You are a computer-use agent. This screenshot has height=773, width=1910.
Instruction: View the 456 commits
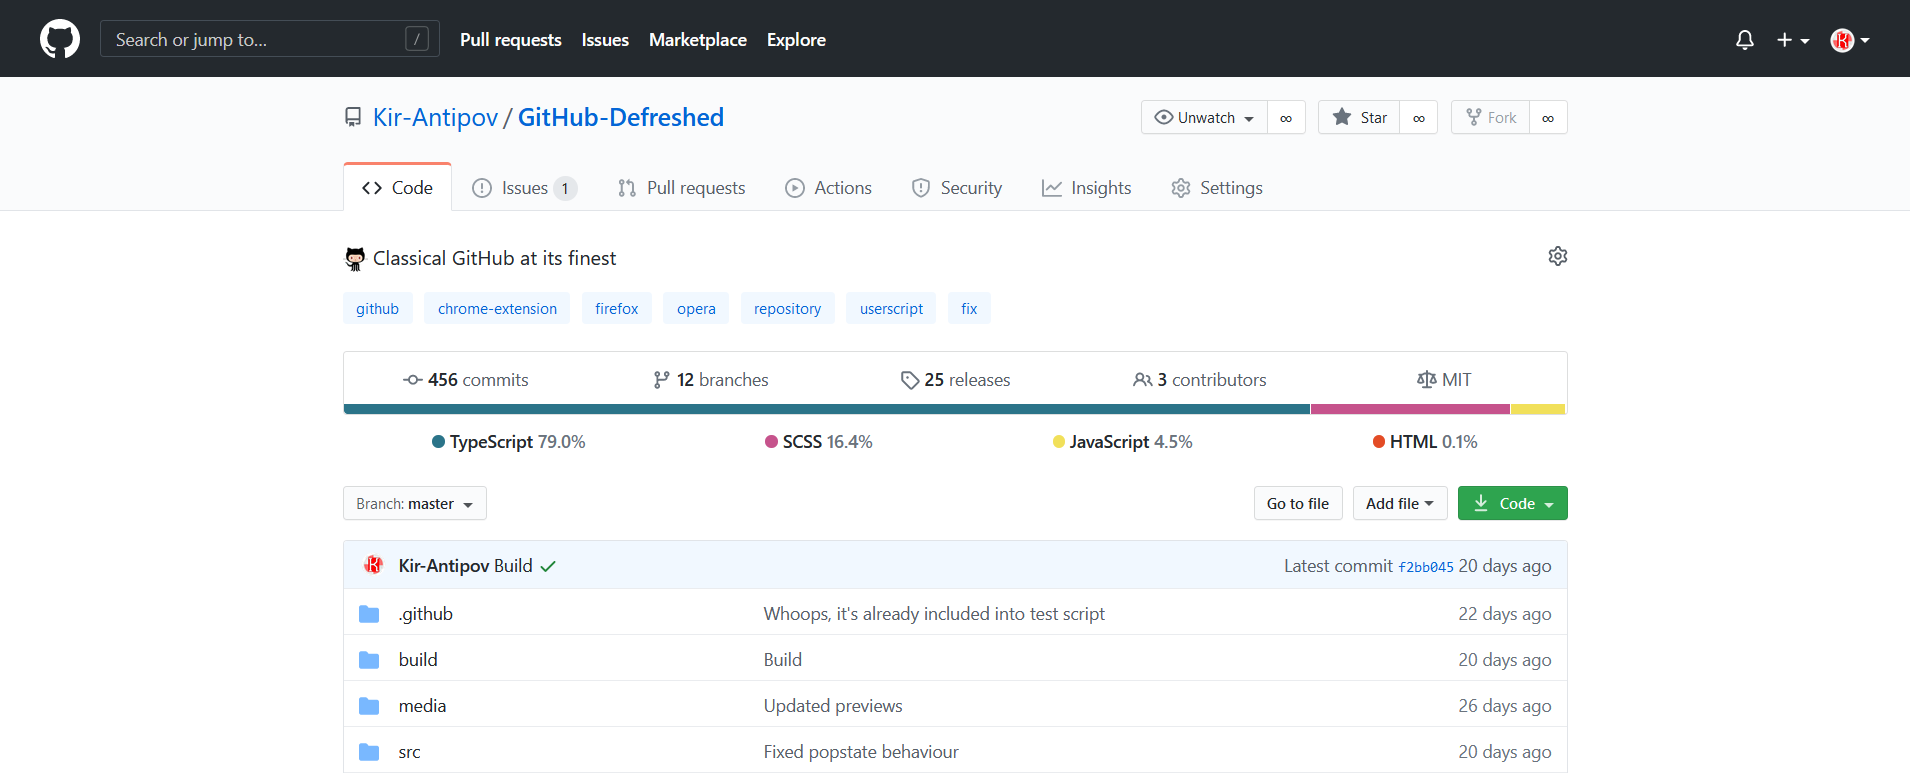[x=466, y=380]
